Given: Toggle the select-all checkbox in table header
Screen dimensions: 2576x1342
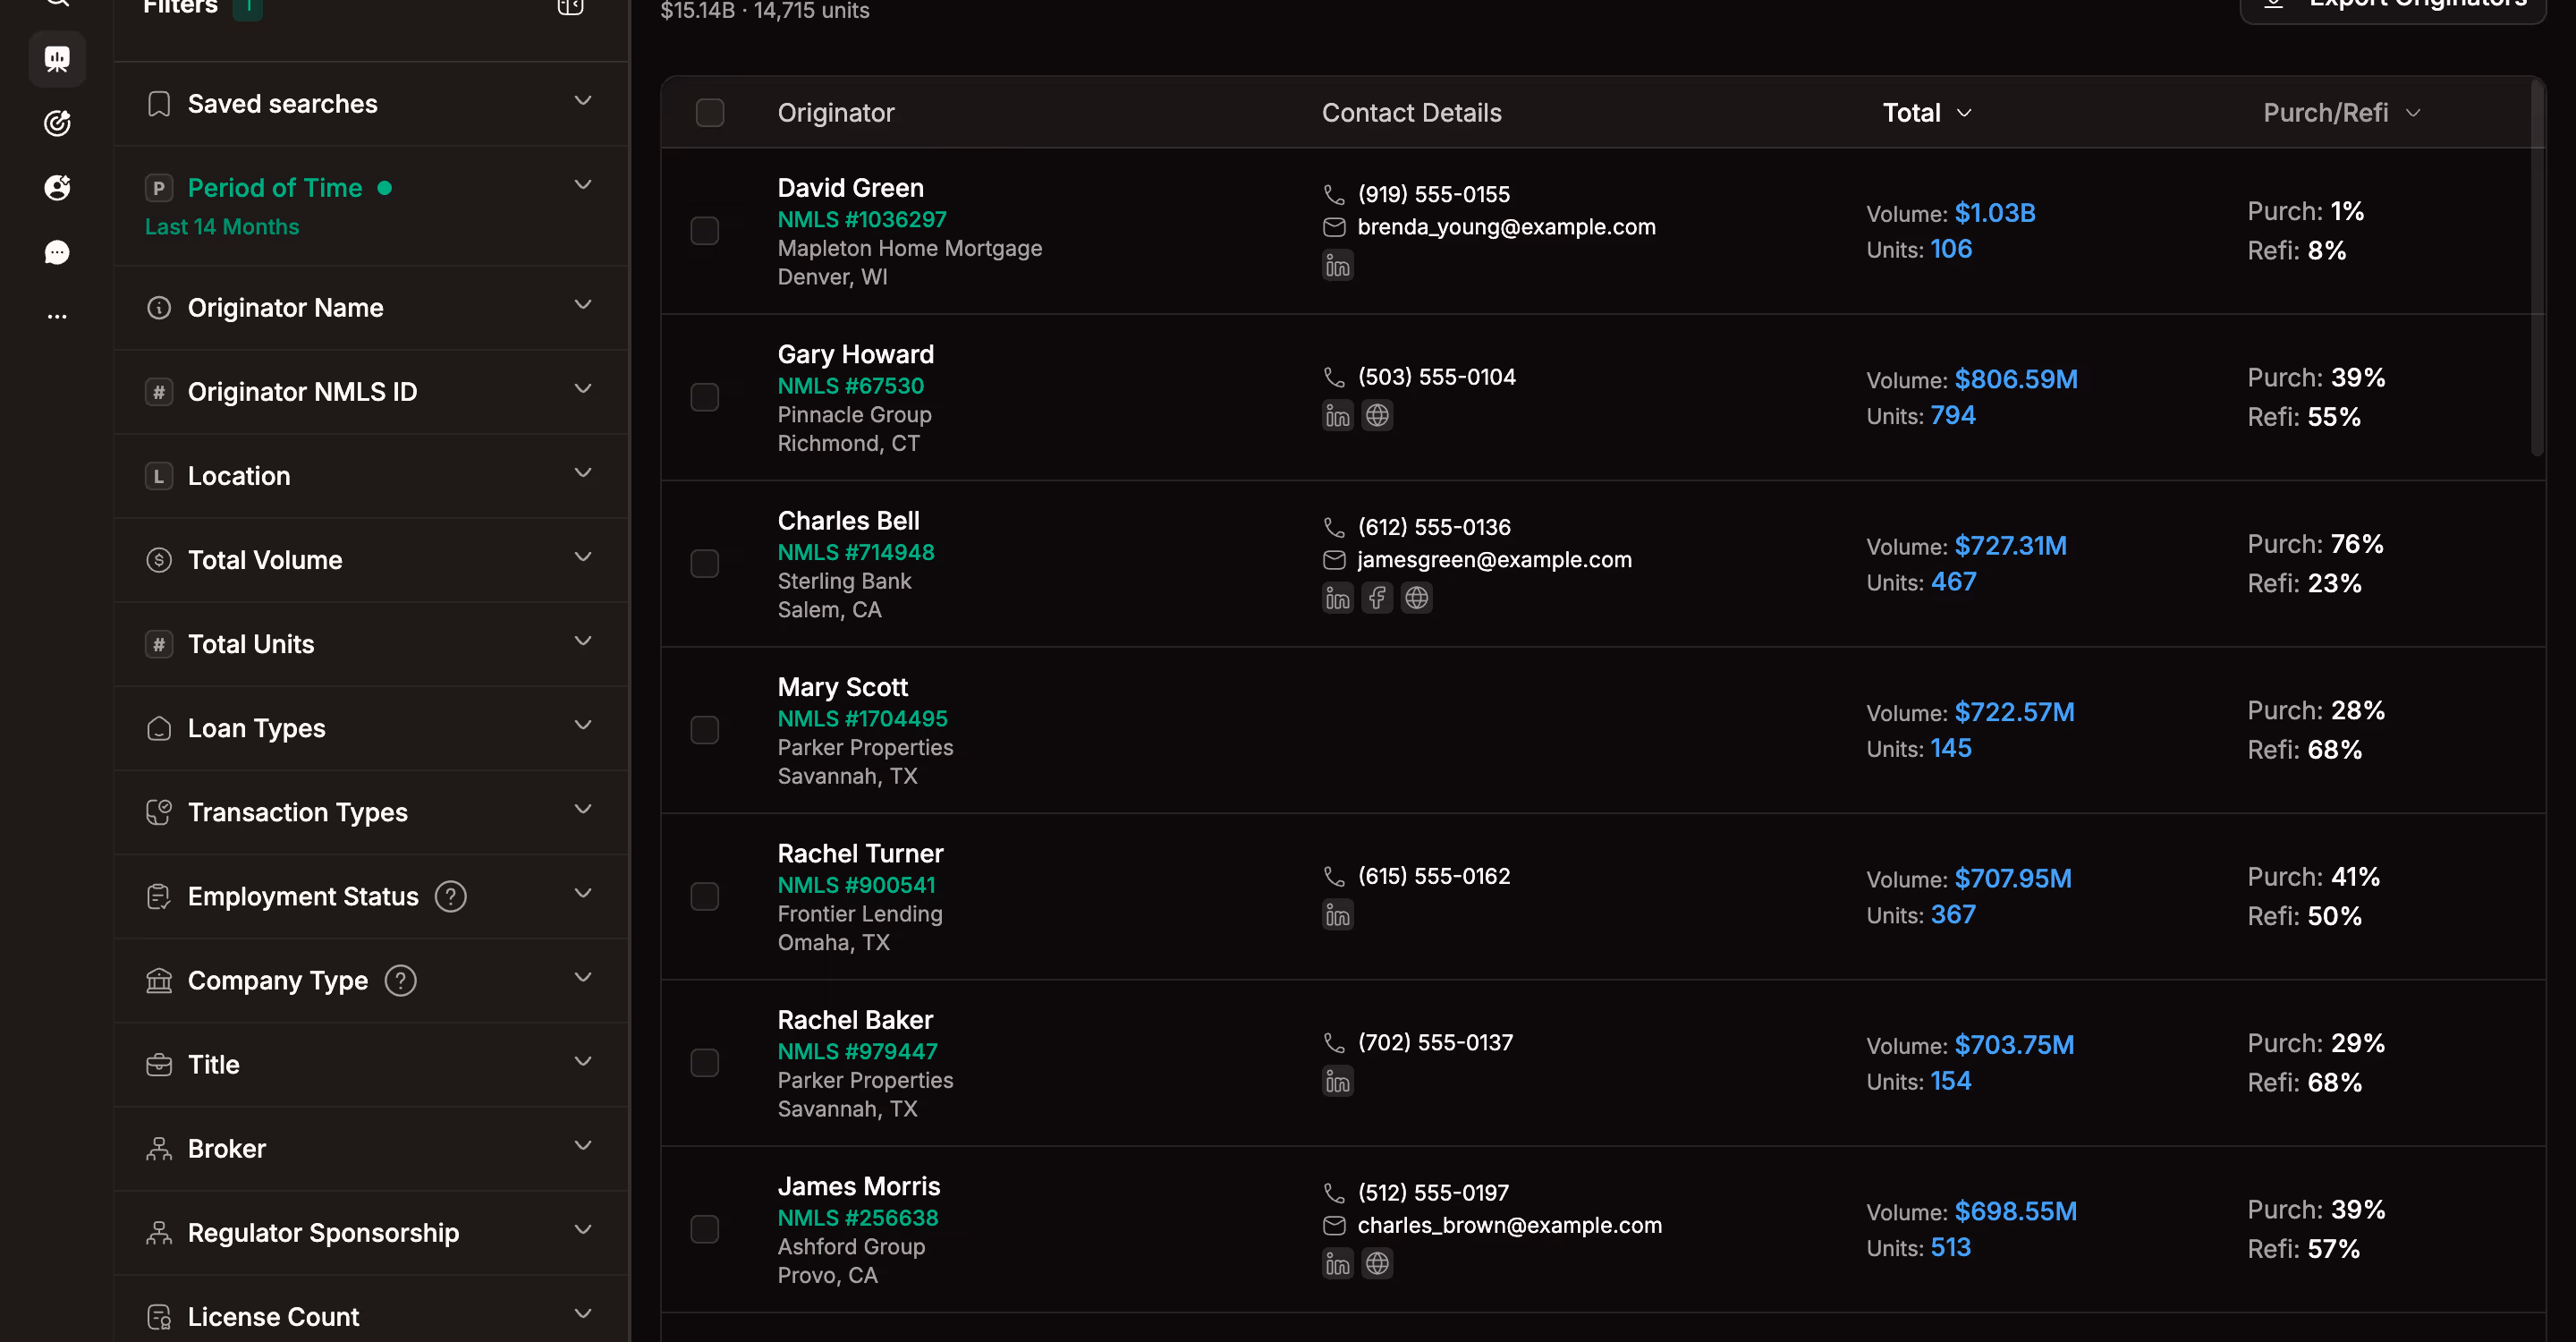Looking at the screenshot, I should pyautogui.click(x=710, y=112).
